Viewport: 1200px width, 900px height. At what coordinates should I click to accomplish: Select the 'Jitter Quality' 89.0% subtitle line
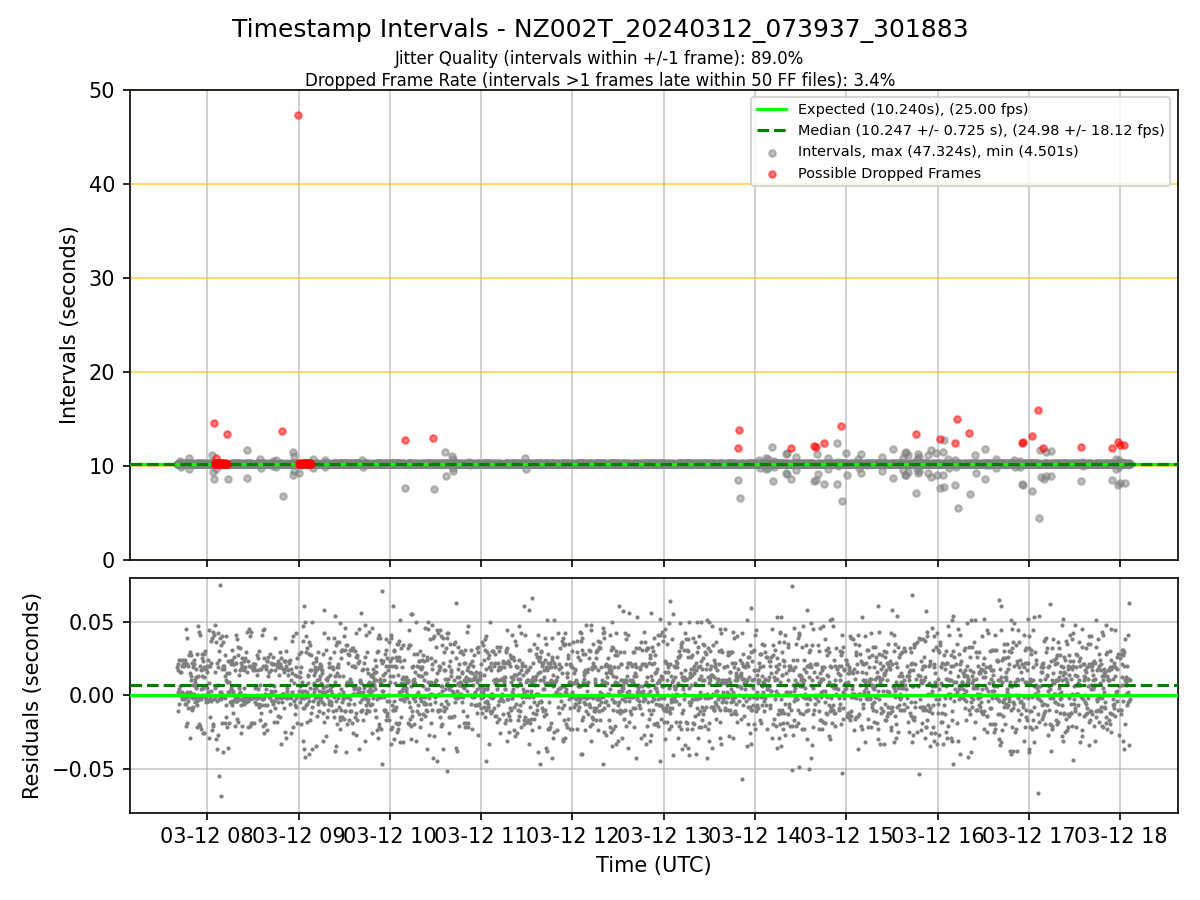tap(599, 58)
